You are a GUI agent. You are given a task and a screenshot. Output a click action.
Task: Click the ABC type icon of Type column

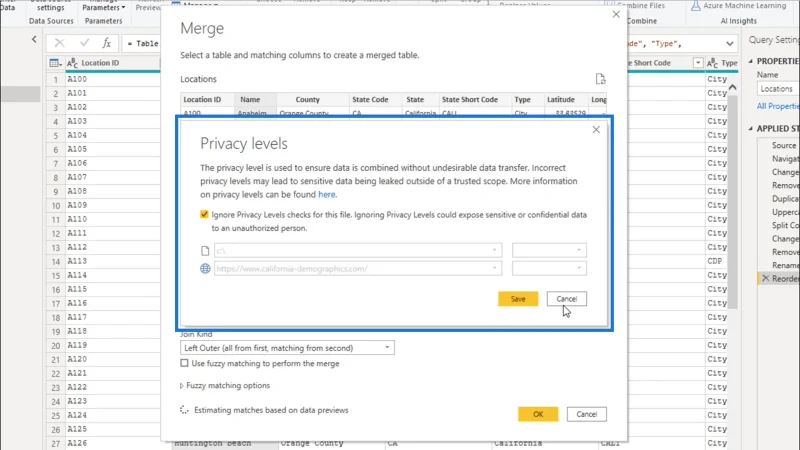[712, 63]
